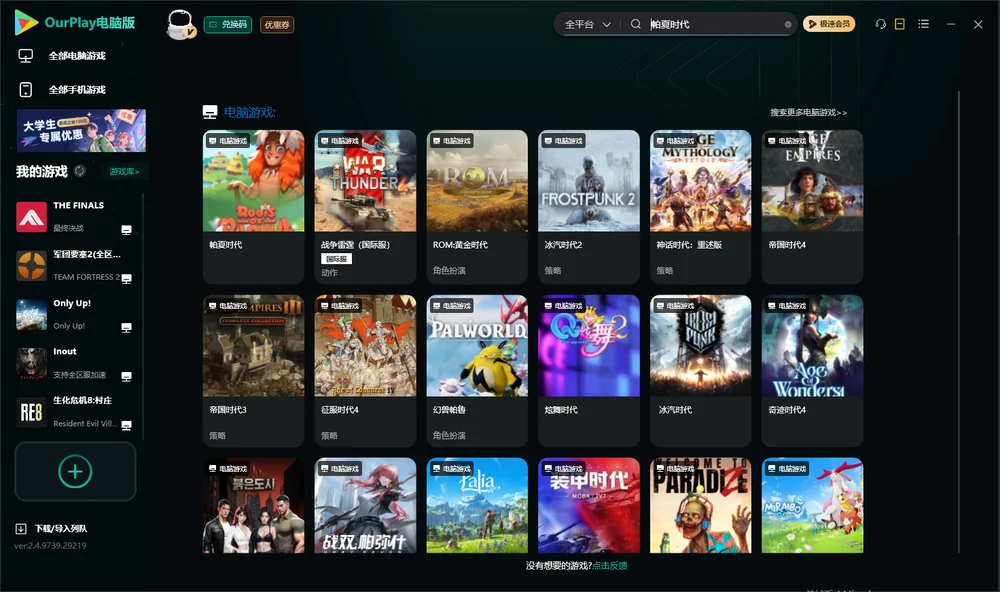Click the Team Fortress 2 orange icon
This screenshot has width=1000, height=592.
point(31,266)
